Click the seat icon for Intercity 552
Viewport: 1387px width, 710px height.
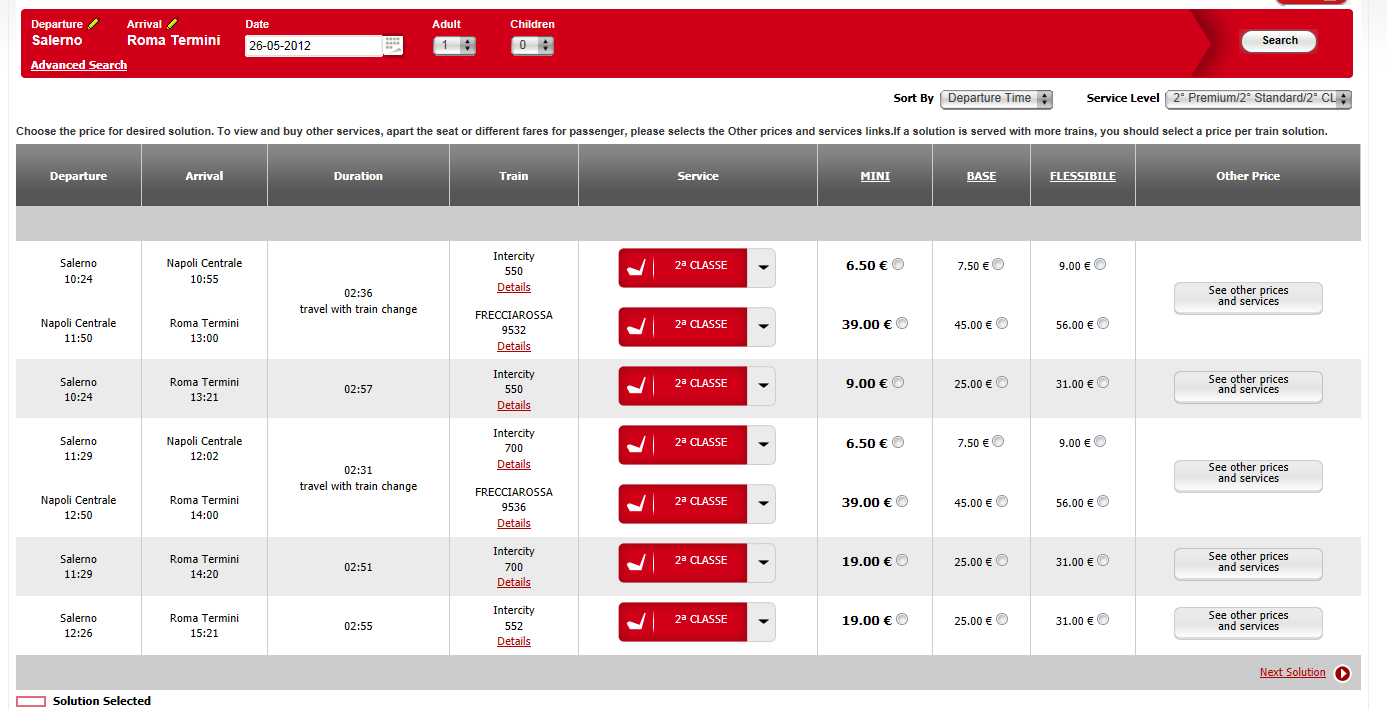pos(638,620)
